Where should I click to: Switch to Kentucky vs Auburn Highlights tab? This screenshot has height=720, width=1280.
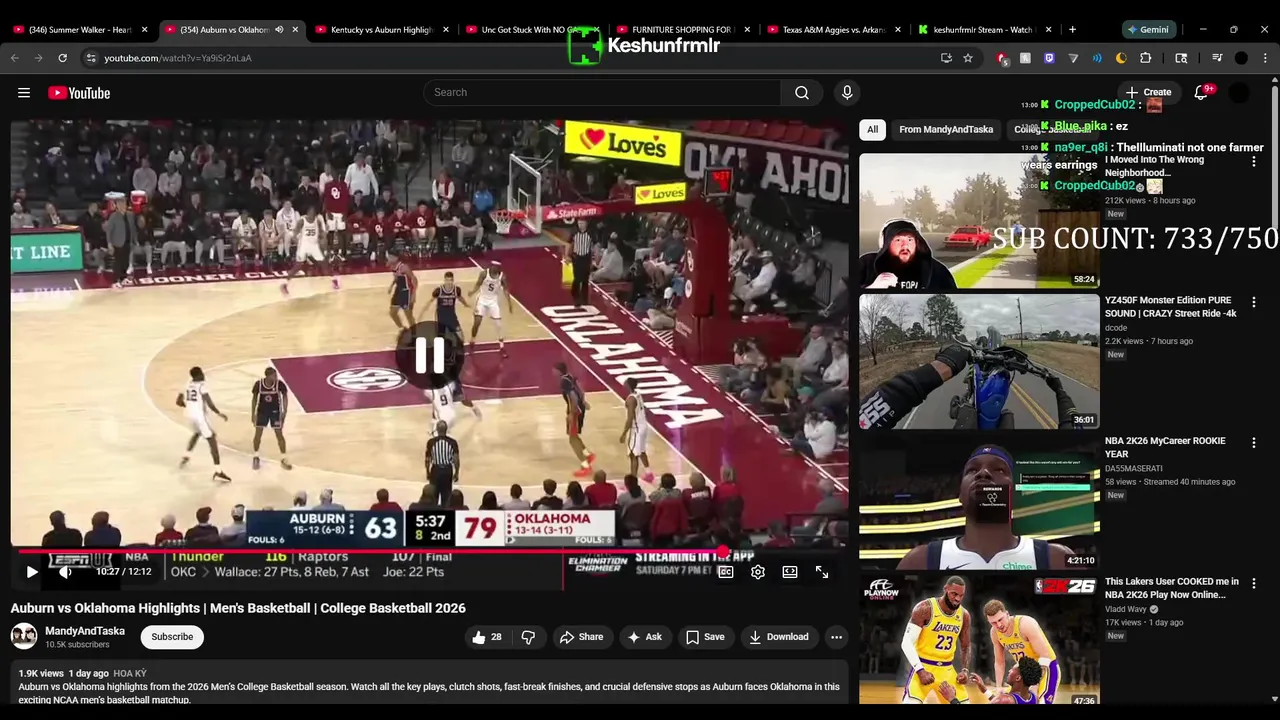coord(381,30)
